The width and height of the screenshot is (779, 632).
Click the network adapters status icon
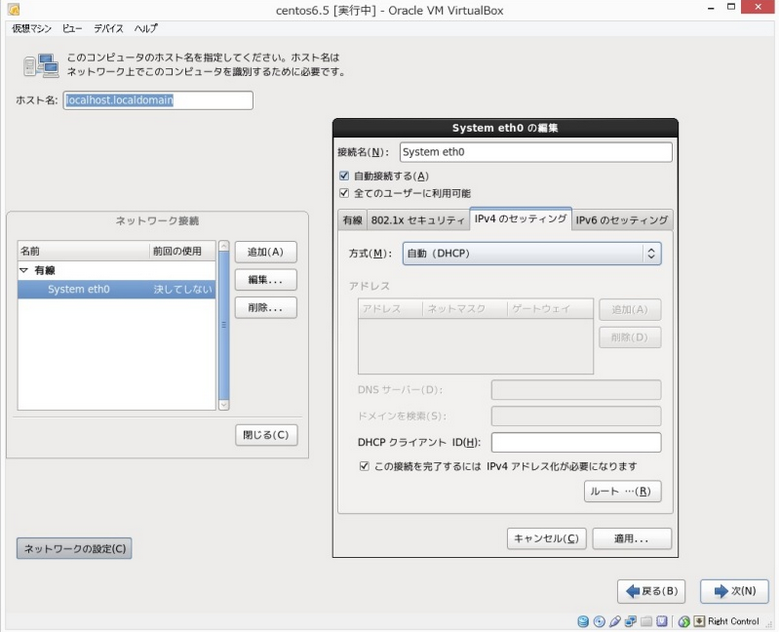[x=630, y=621]
